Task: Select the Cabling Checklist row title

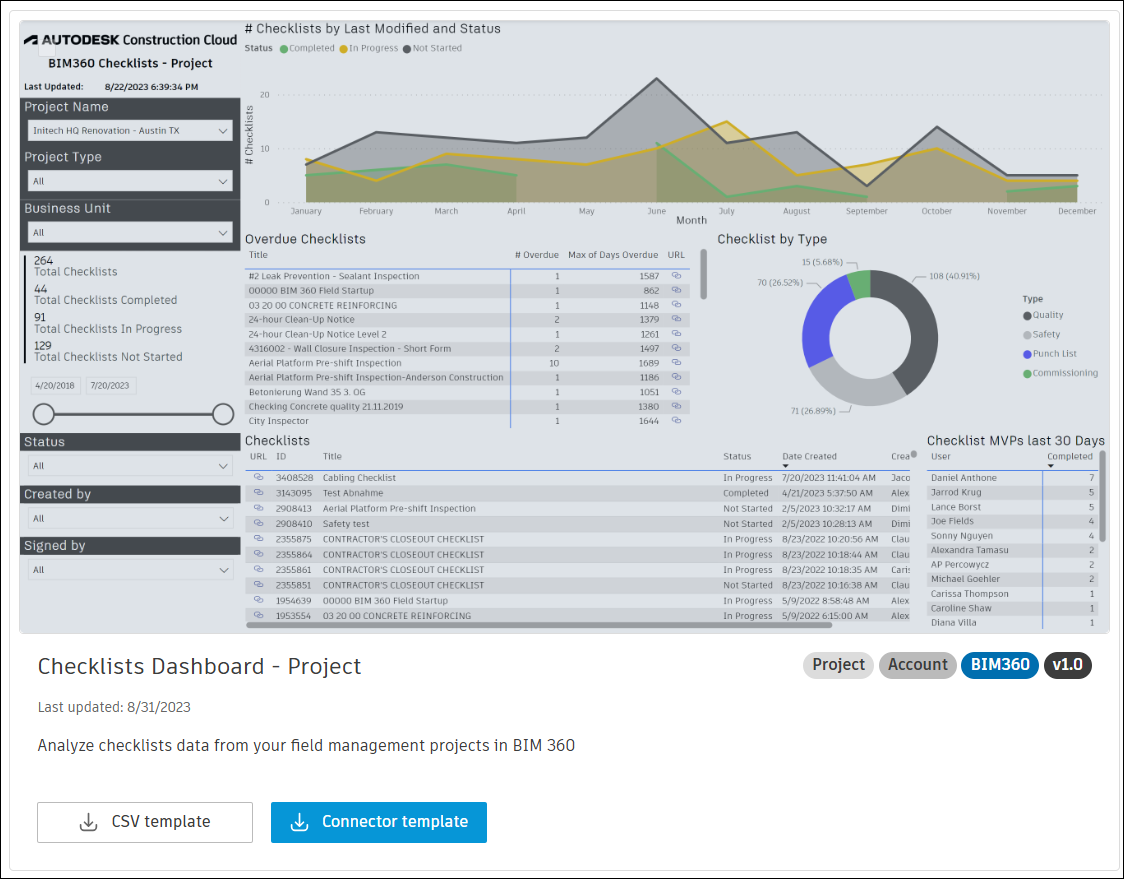Action: click(x=359, y=477)
